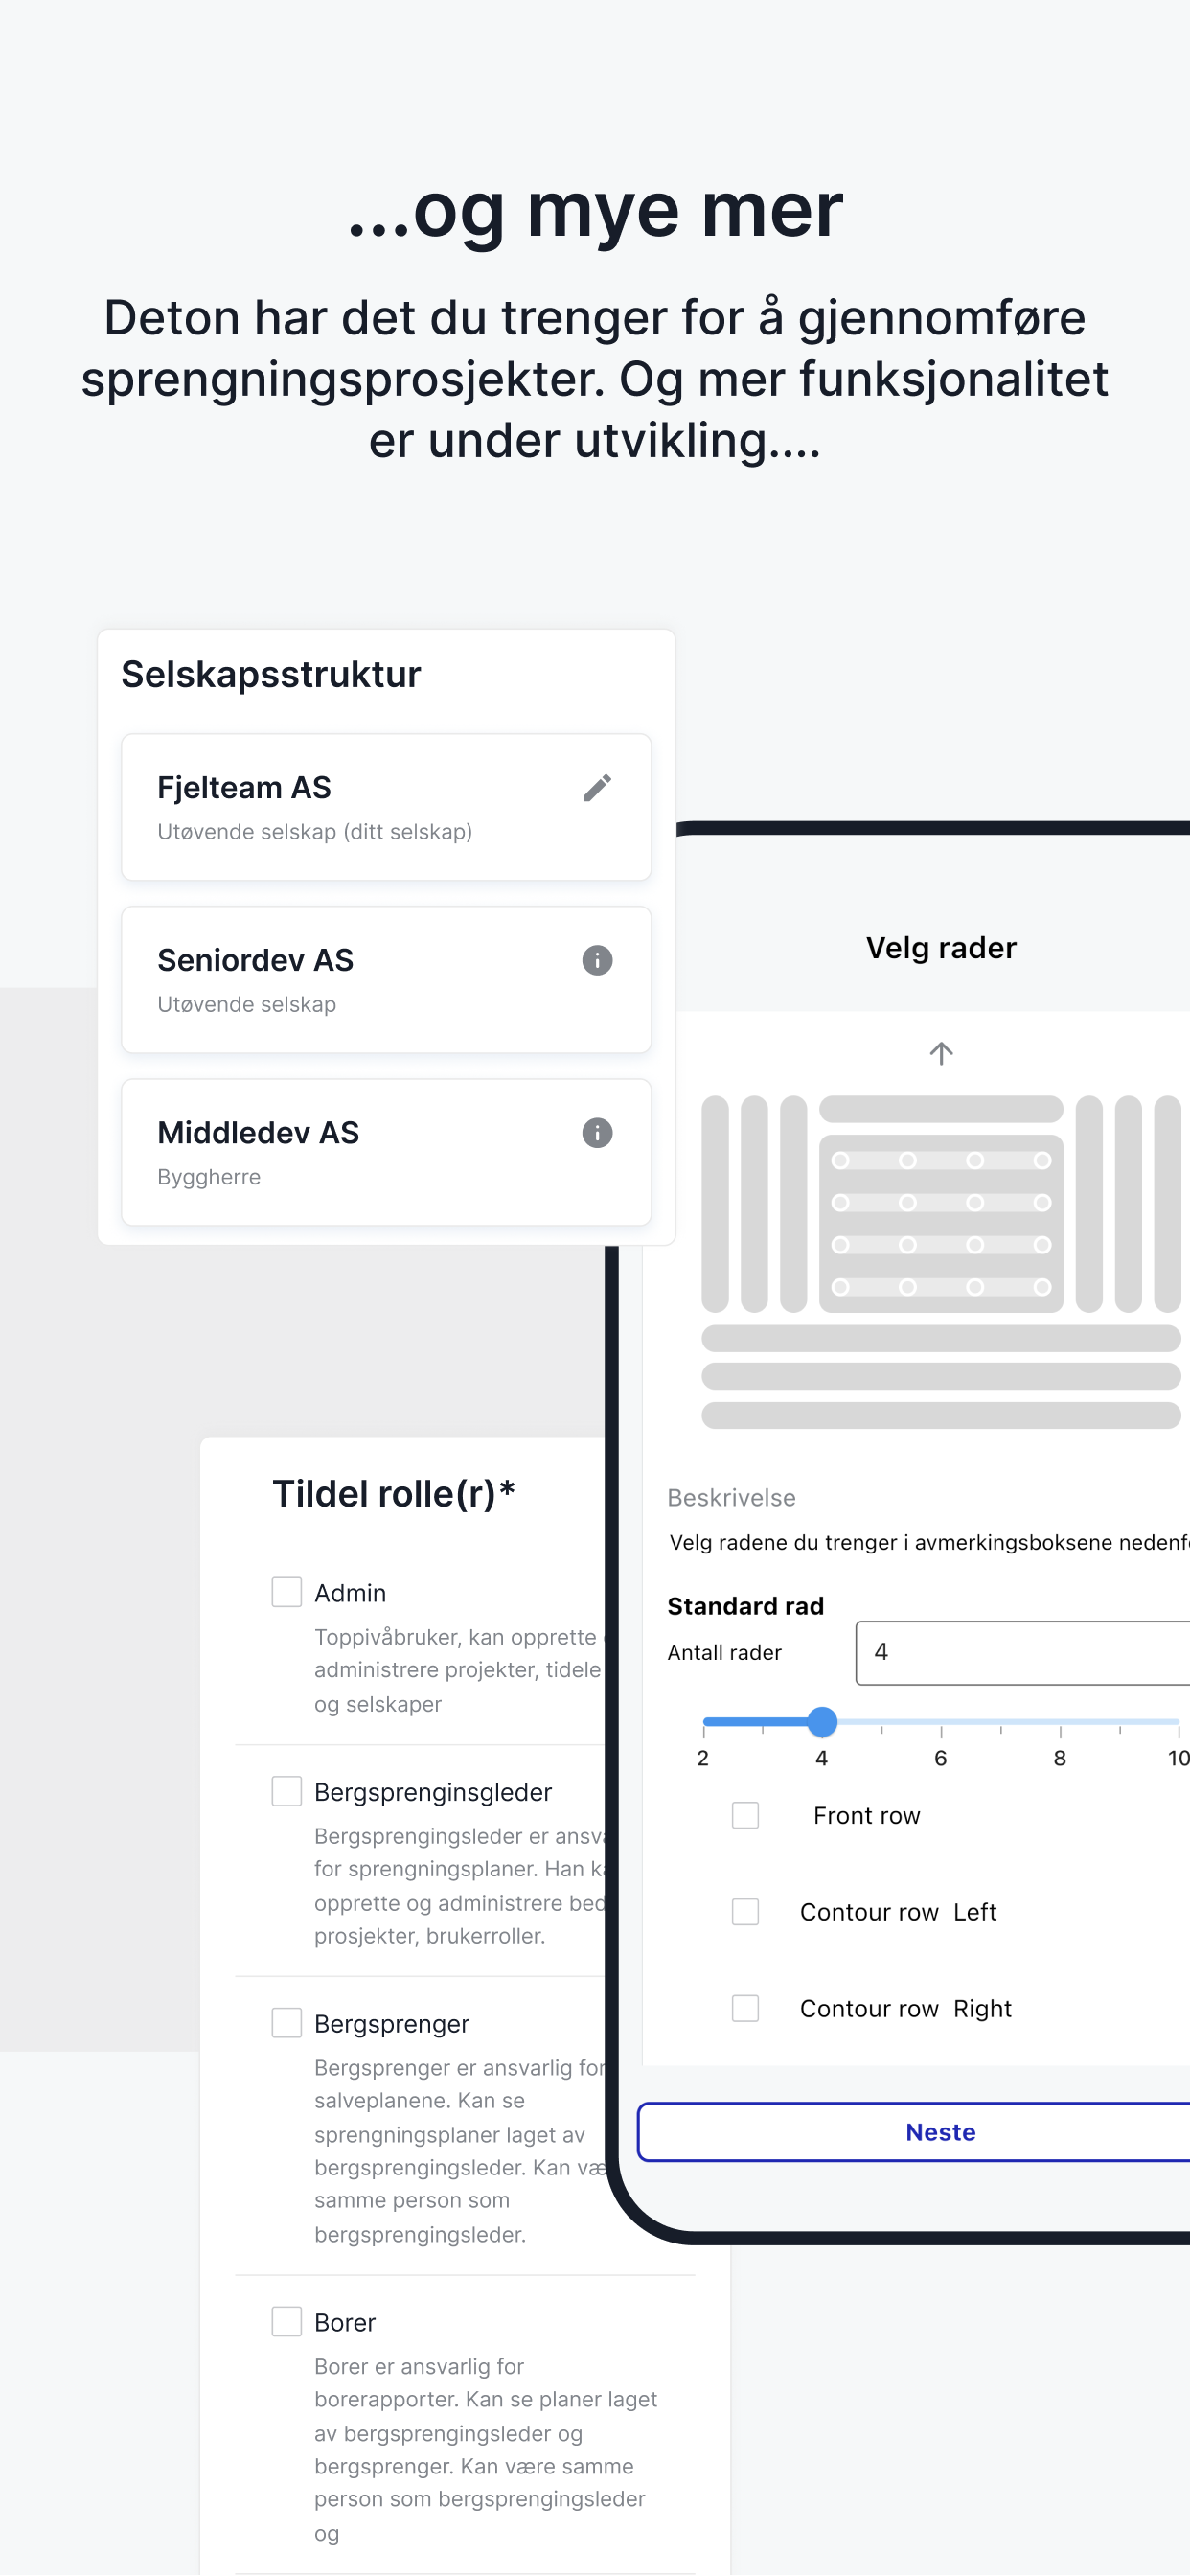The image size is (1190, 2576).
Task: Click the Velg rader title
Action: [941, 948]
